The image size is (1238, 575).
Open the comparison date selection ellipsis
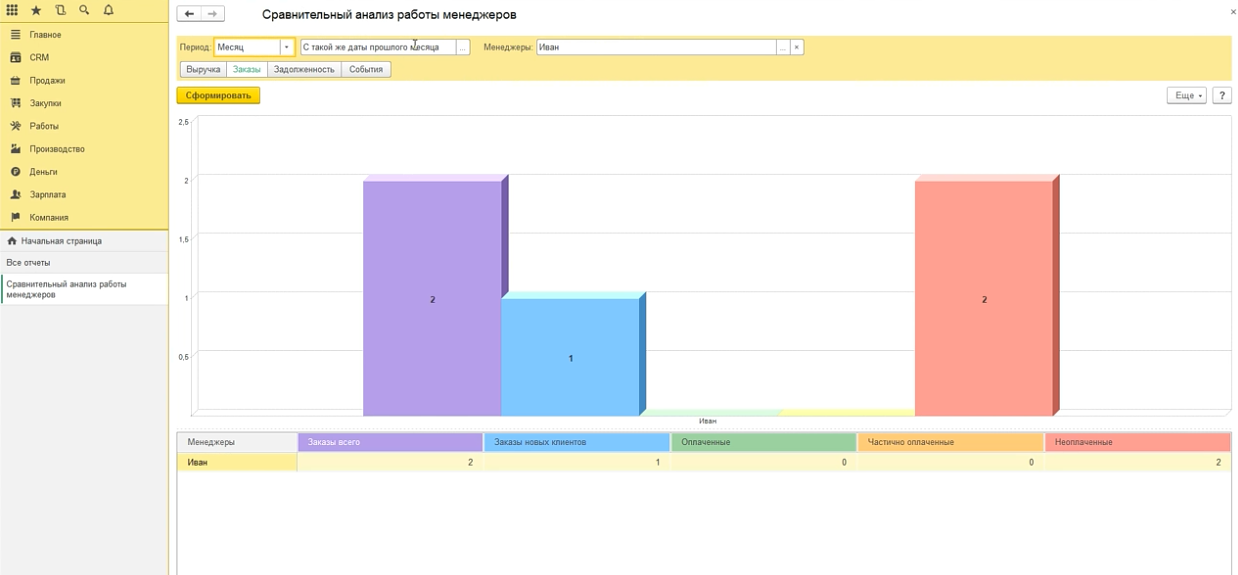(x=463, y=47)
